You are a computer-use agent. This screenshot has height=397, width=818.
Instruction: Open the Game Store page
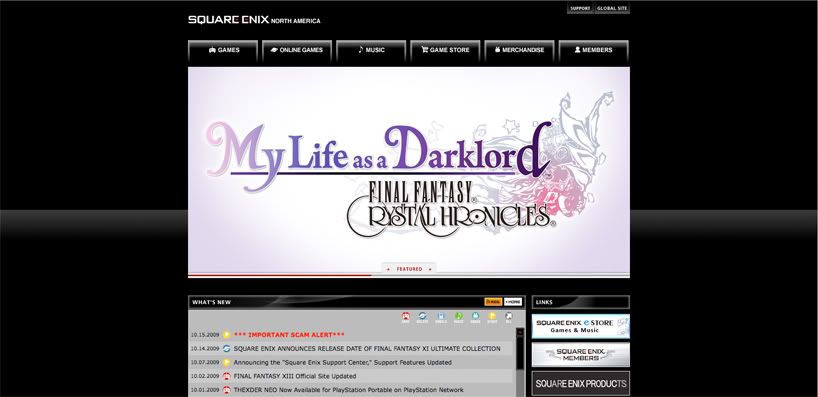click(x=445, y=51)
